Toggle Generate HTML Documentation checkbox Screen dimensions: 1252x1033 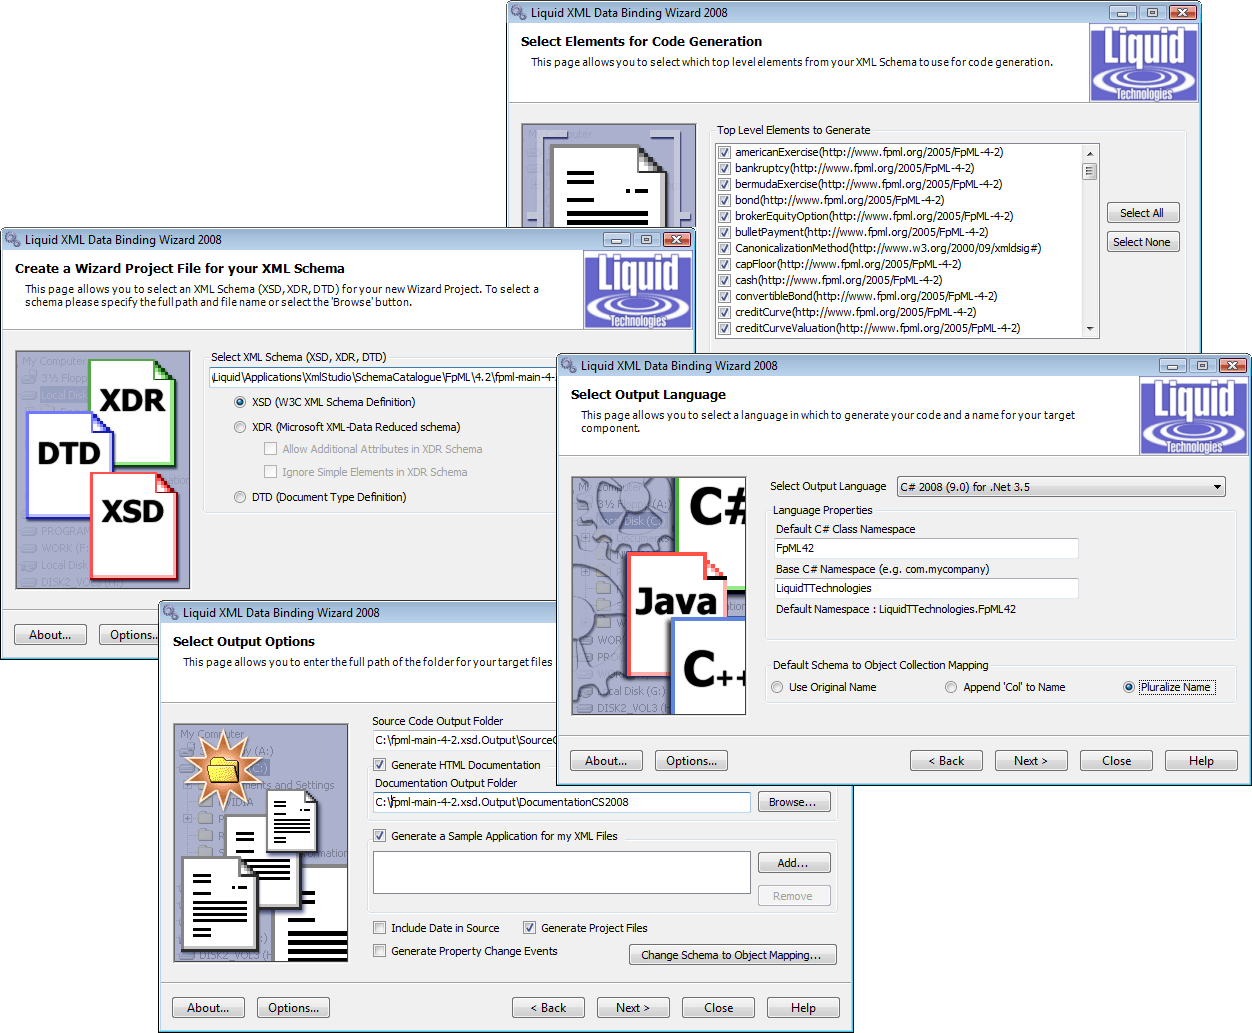coord(380,765)
